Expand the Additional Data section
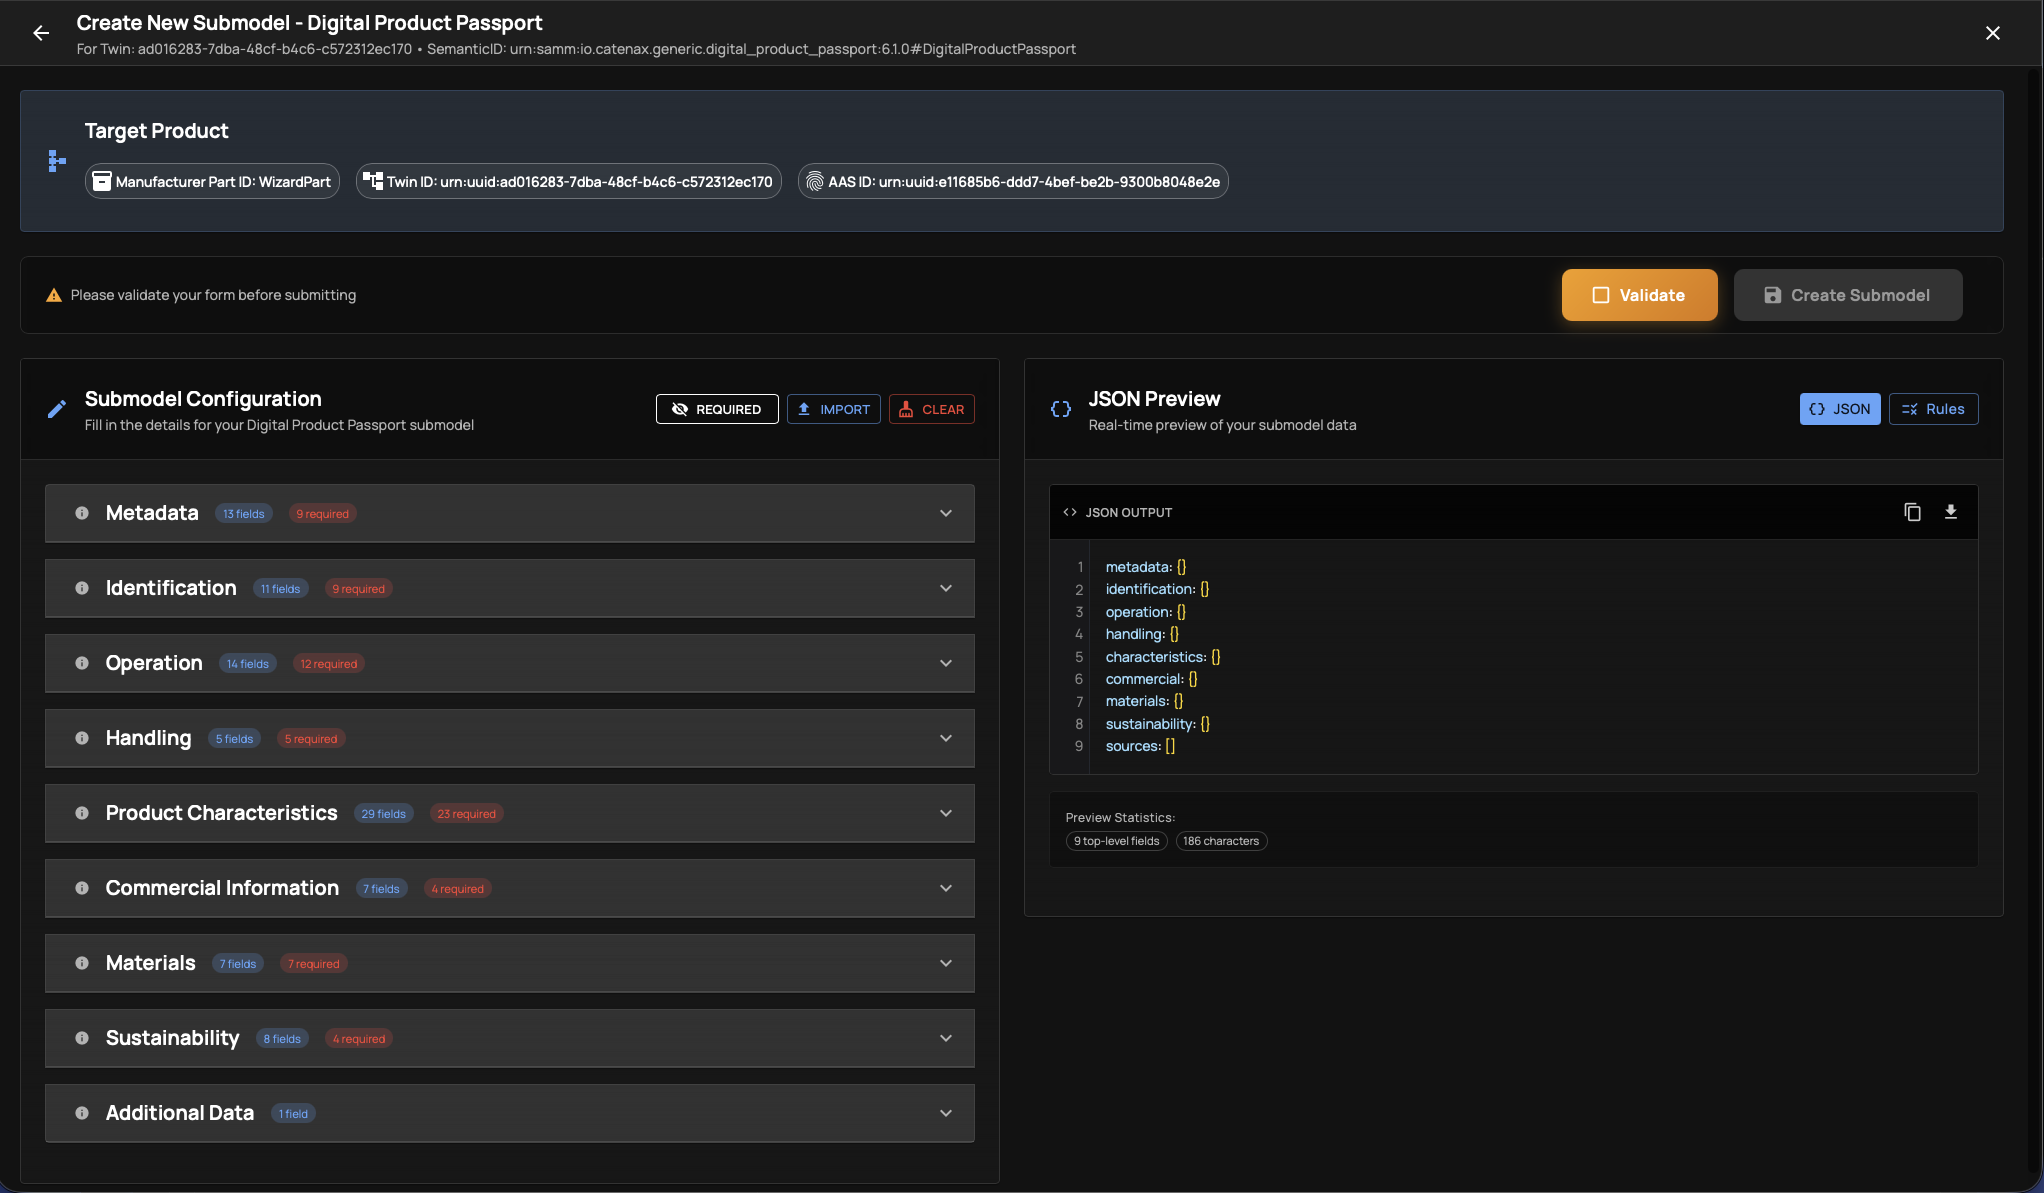The width and height of the screenshot is (2044, 1193). coord(945,1113)
